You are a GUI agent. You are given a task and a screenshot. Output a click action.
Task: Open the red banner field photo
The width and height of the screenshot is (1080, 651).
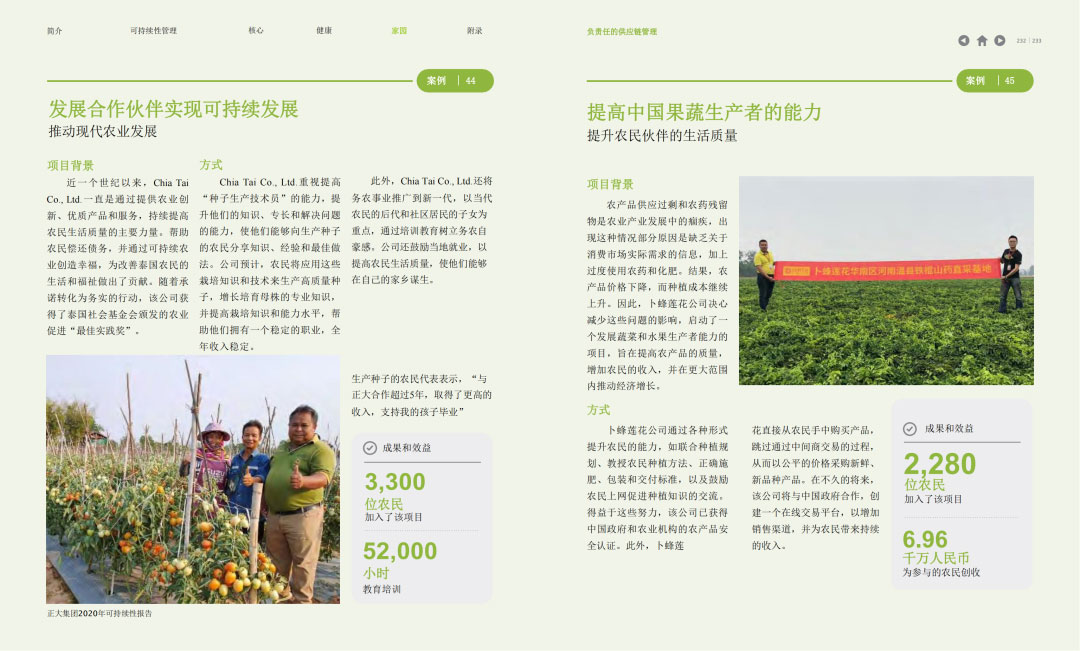click(886, 281)
